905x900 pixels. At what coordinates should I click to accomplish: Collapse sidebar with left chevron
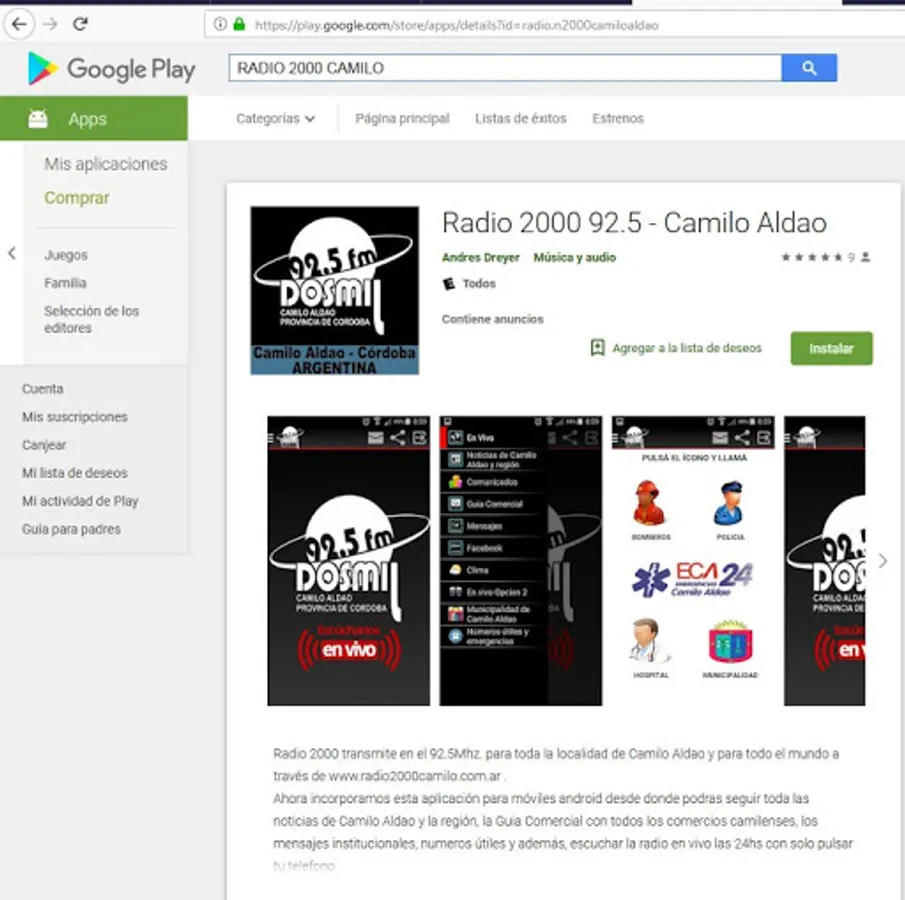(x=12, y=253)
